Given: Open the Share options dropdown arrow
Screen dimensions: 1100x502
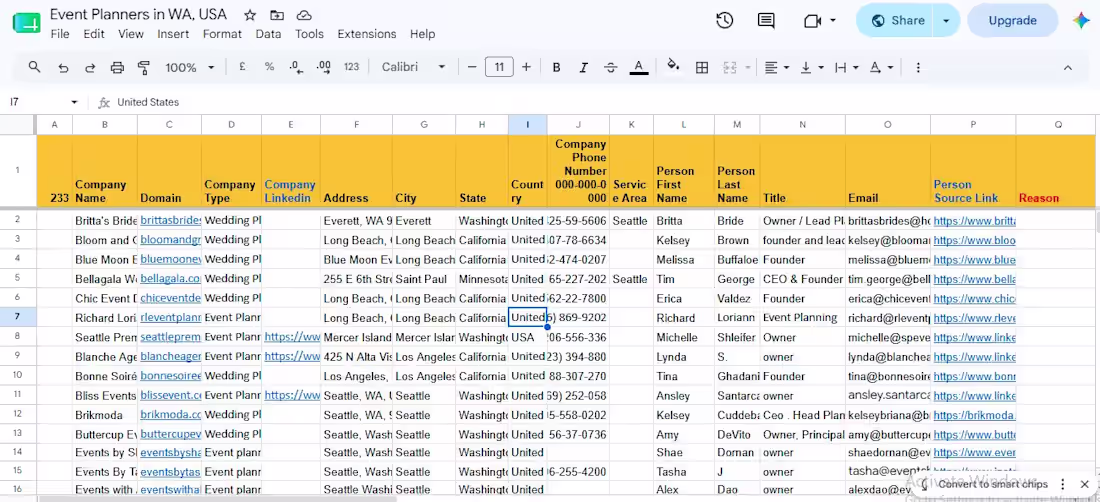Looking at the screenshot, I should (946, 20).
